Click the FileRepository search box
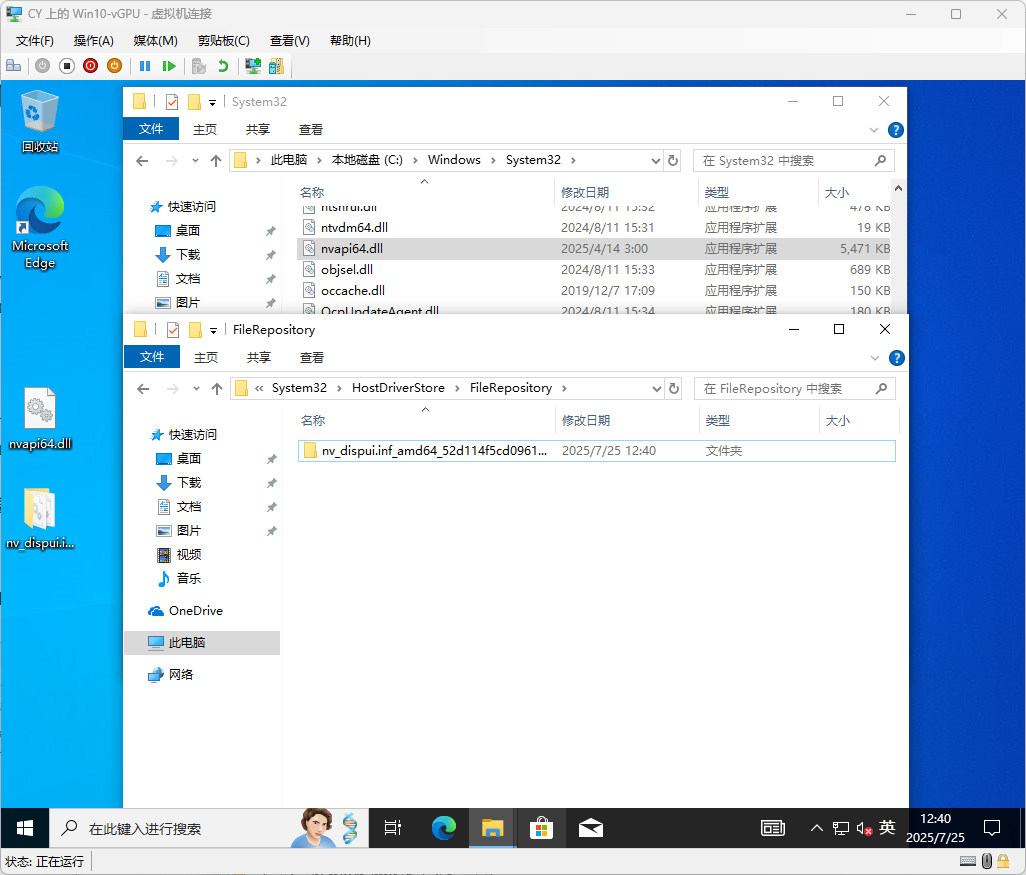Screen dimensions: 1026x875 (785, 388)
